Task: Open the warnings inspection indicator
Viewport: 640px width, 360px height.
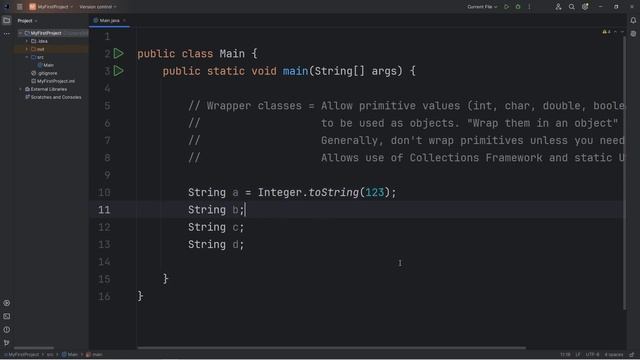Action: (x=606, y=32)
